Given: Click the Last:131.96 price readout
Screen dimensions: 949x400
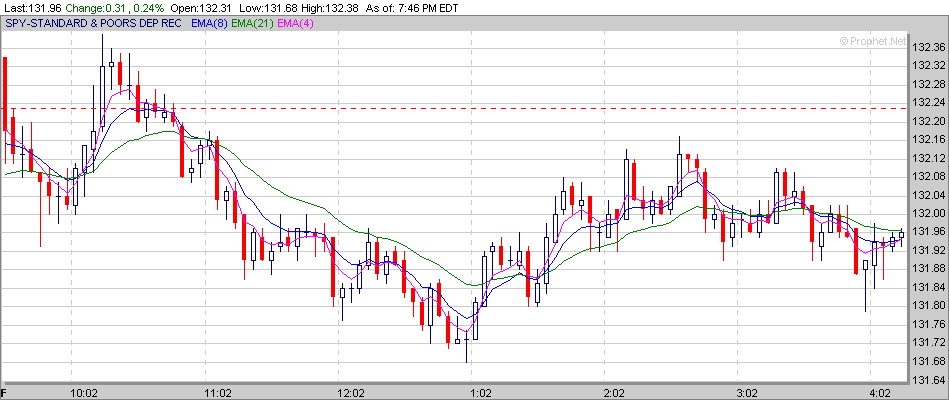Looking at the screenshot, I should click(31, 8).
